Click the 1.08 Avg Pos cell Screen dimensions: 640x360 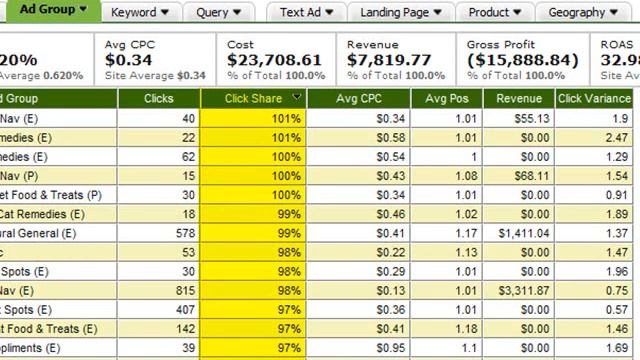coord(447,176)
